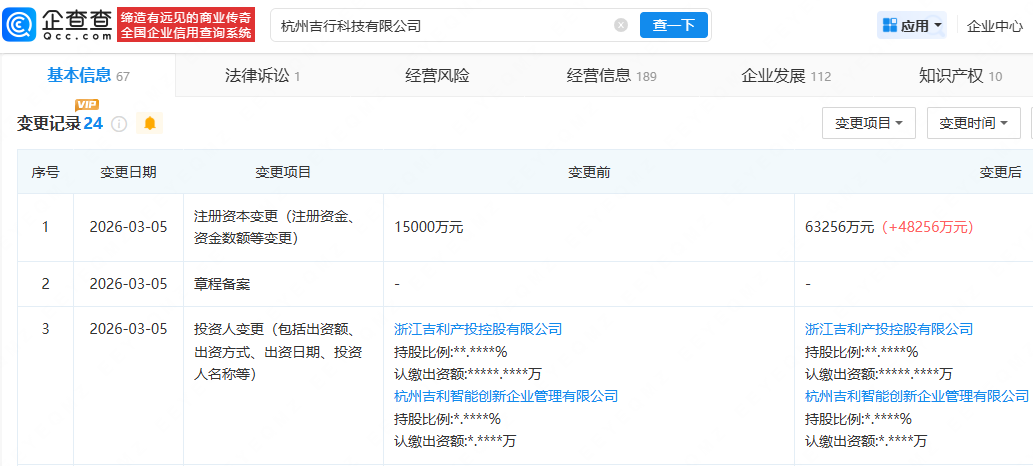The height and width of the screenshot is (466, 1033).
Task: Open the 企业中心 link
Action: pyautogui.click(x=994, y=26)
